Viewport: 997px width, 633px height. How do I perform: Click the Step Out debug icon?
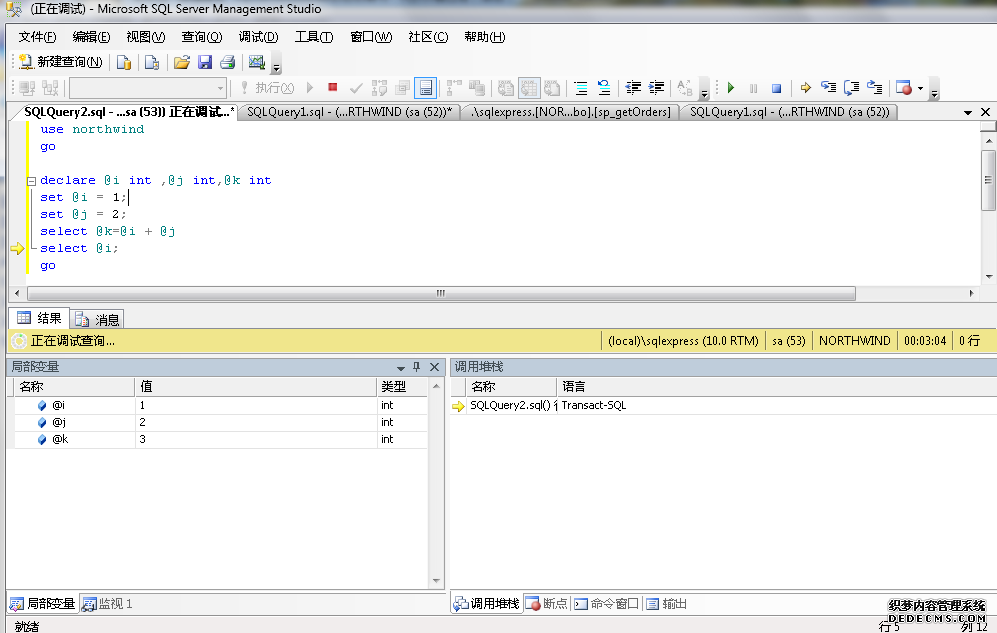pos(874,88)
